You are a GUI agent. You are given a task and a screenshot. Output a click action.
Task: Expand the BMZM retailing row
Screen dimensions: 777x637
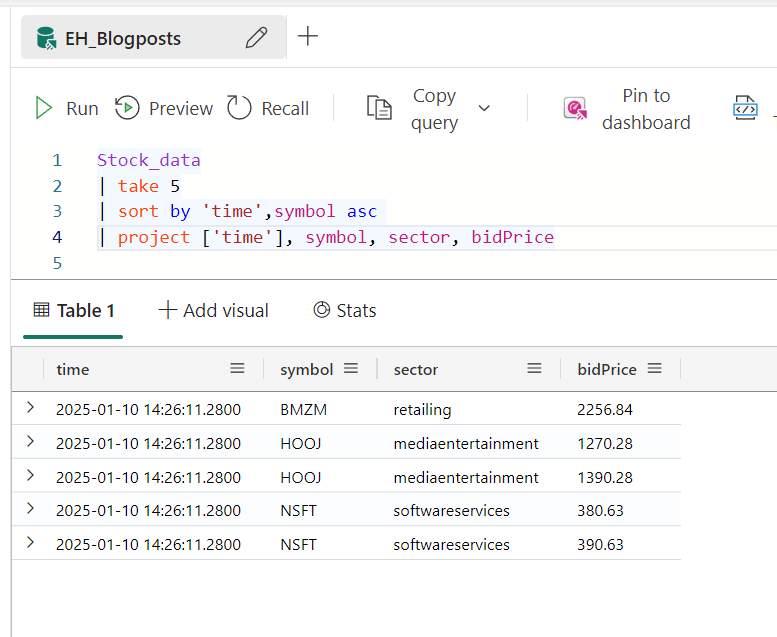coord(30,408)
